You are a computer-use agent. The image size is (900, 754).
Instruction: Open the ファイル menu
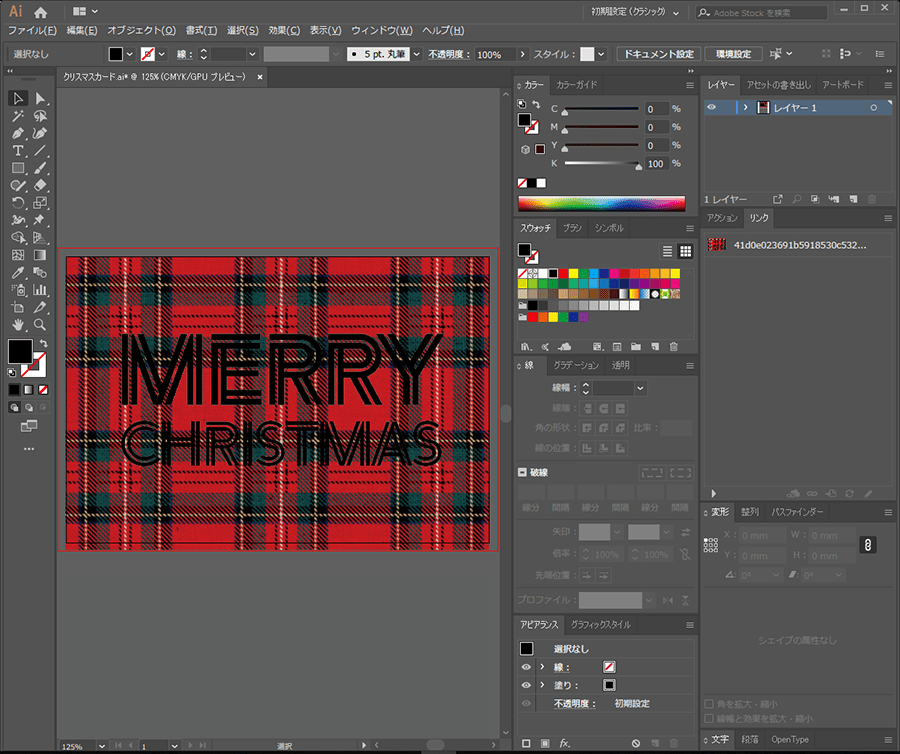tap(32, 30)
